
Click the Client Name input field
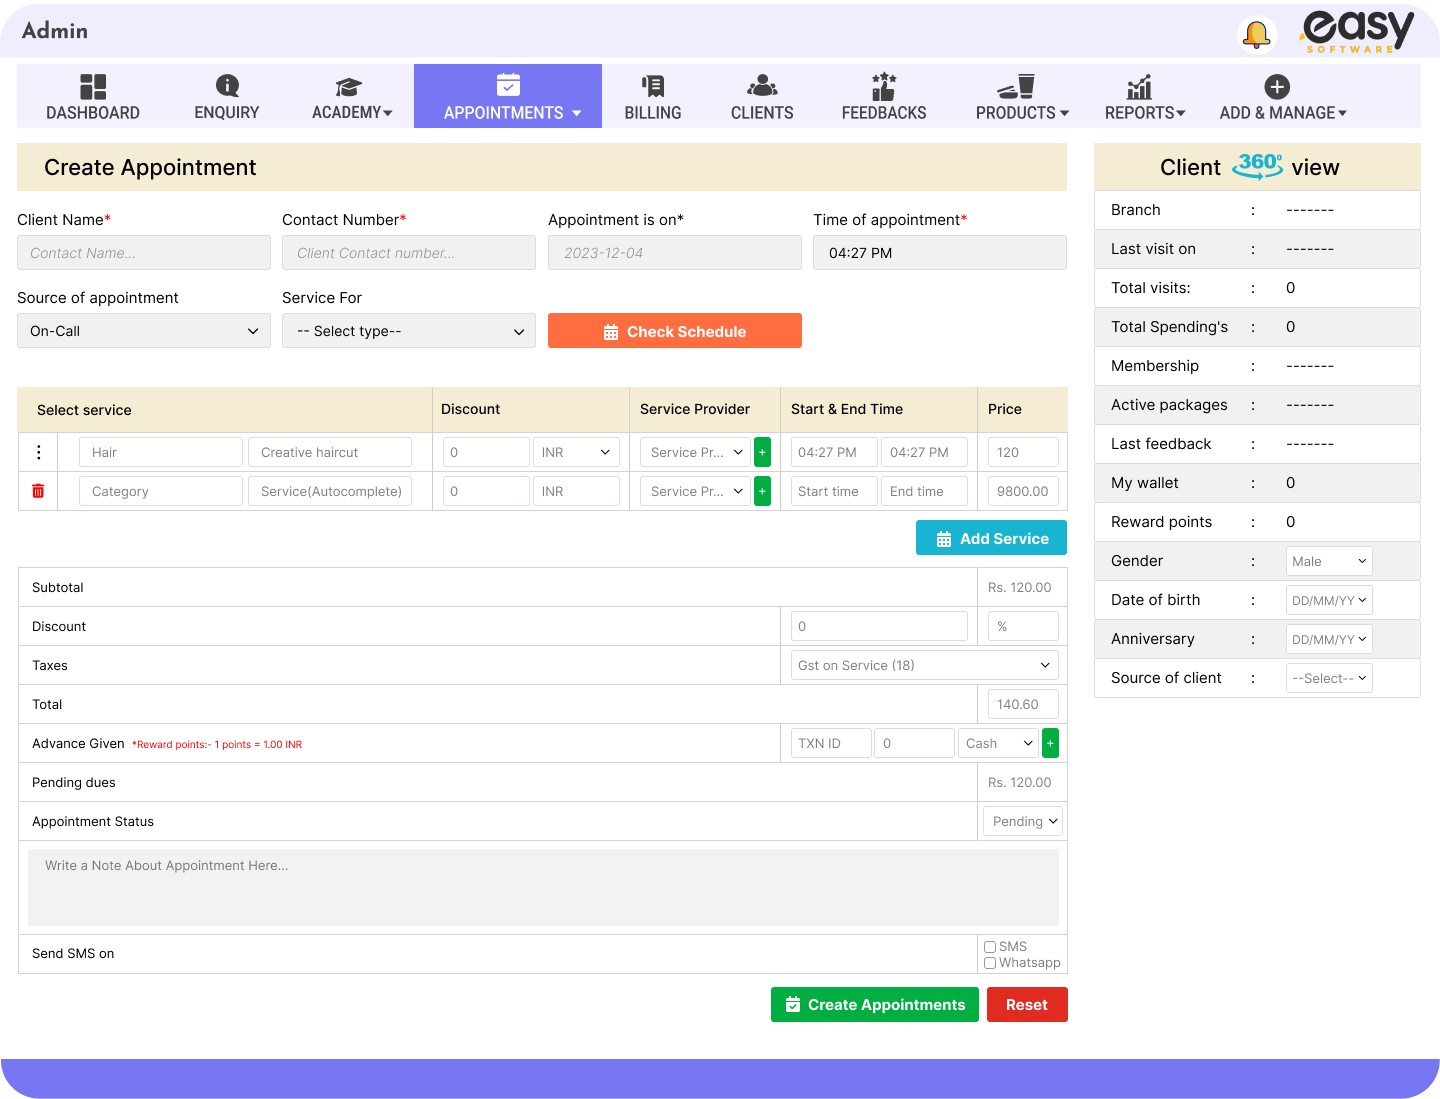tap(143, 253)
